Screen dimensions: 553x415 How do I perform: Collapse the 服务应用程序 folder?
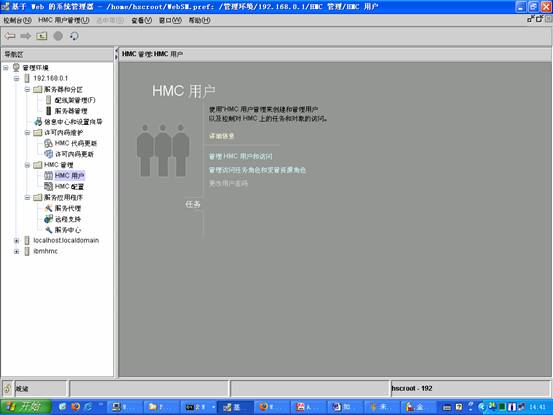pos(27,197)
